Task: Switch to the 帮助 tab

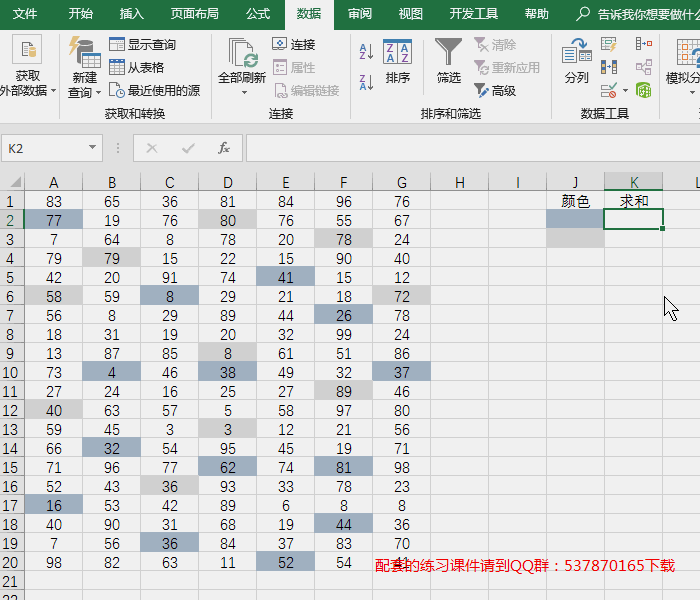Action: tap(536, 14)
